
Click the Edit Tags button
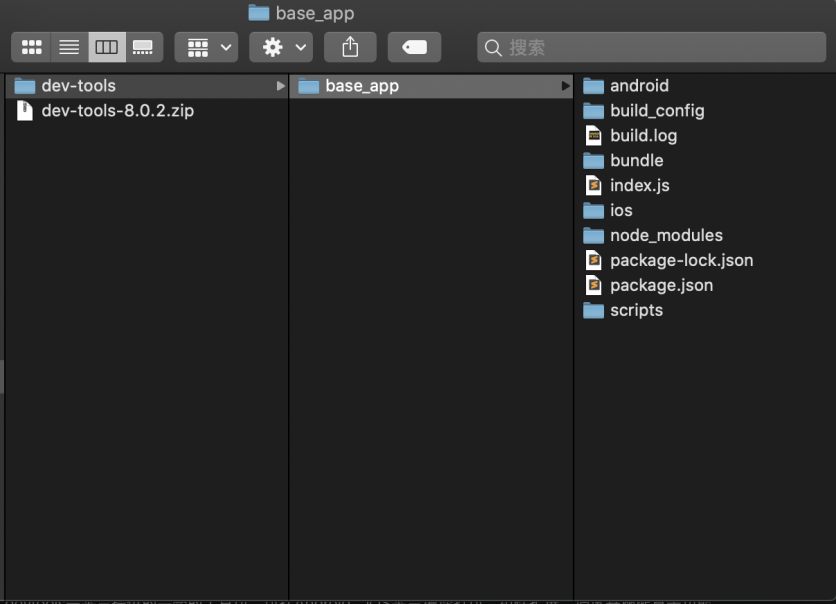(414, 47)
